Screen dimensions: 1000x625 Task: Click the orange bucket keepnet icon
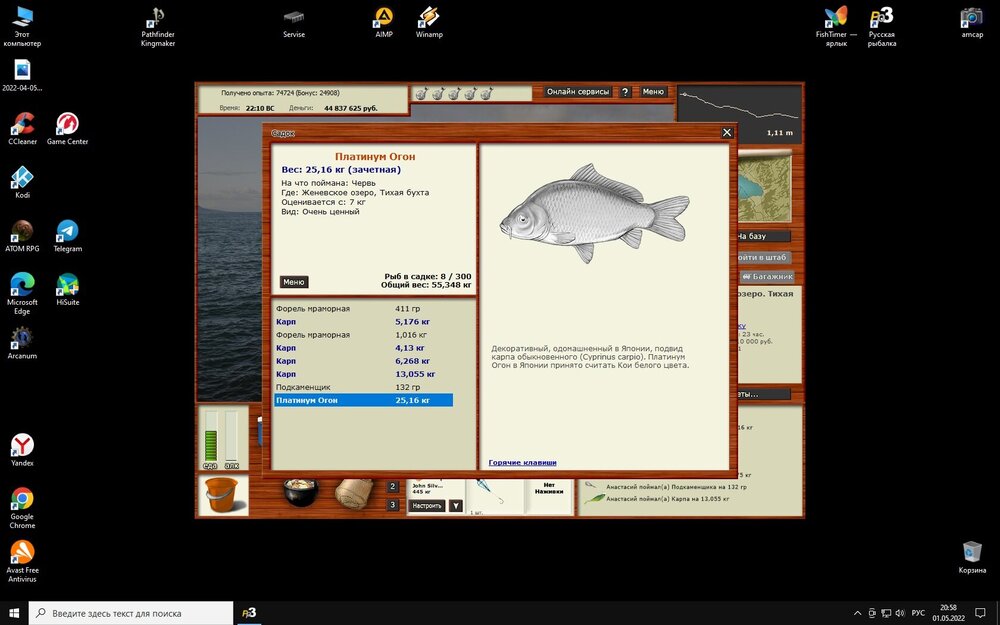point(221,495)
